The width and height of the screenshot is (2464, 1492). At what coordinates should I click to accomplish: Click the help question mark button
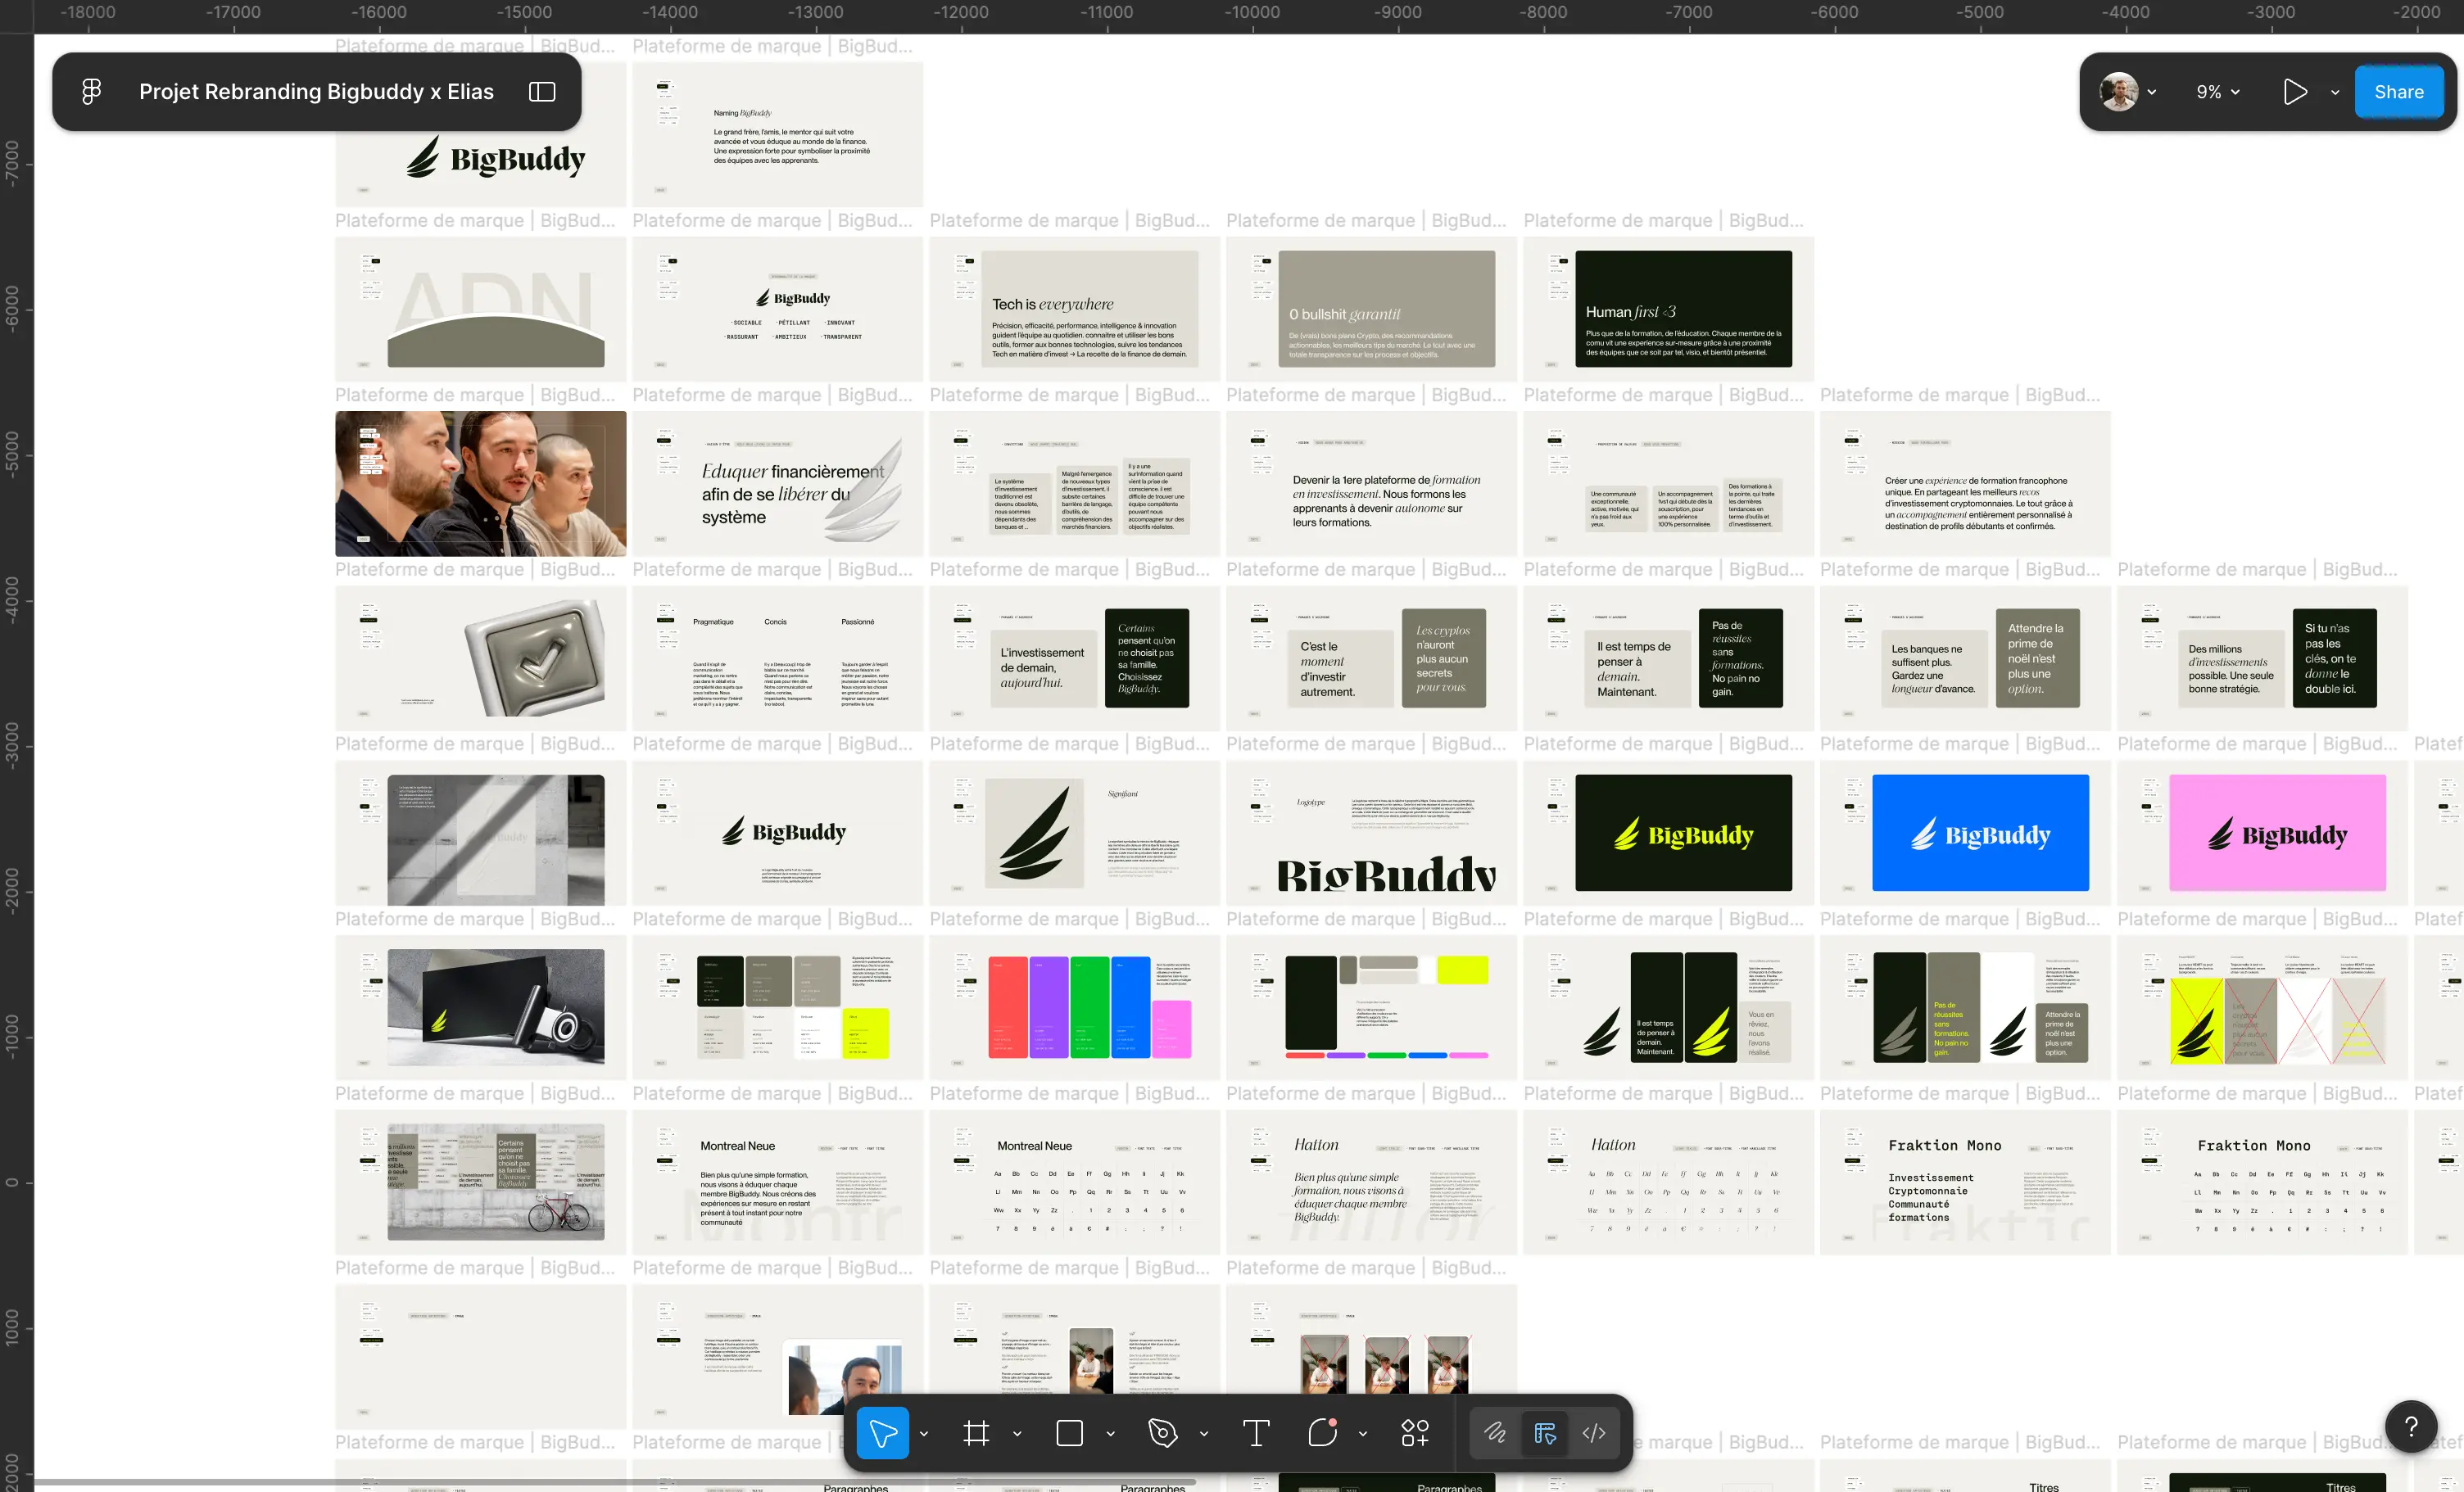click(2411, 1426)
